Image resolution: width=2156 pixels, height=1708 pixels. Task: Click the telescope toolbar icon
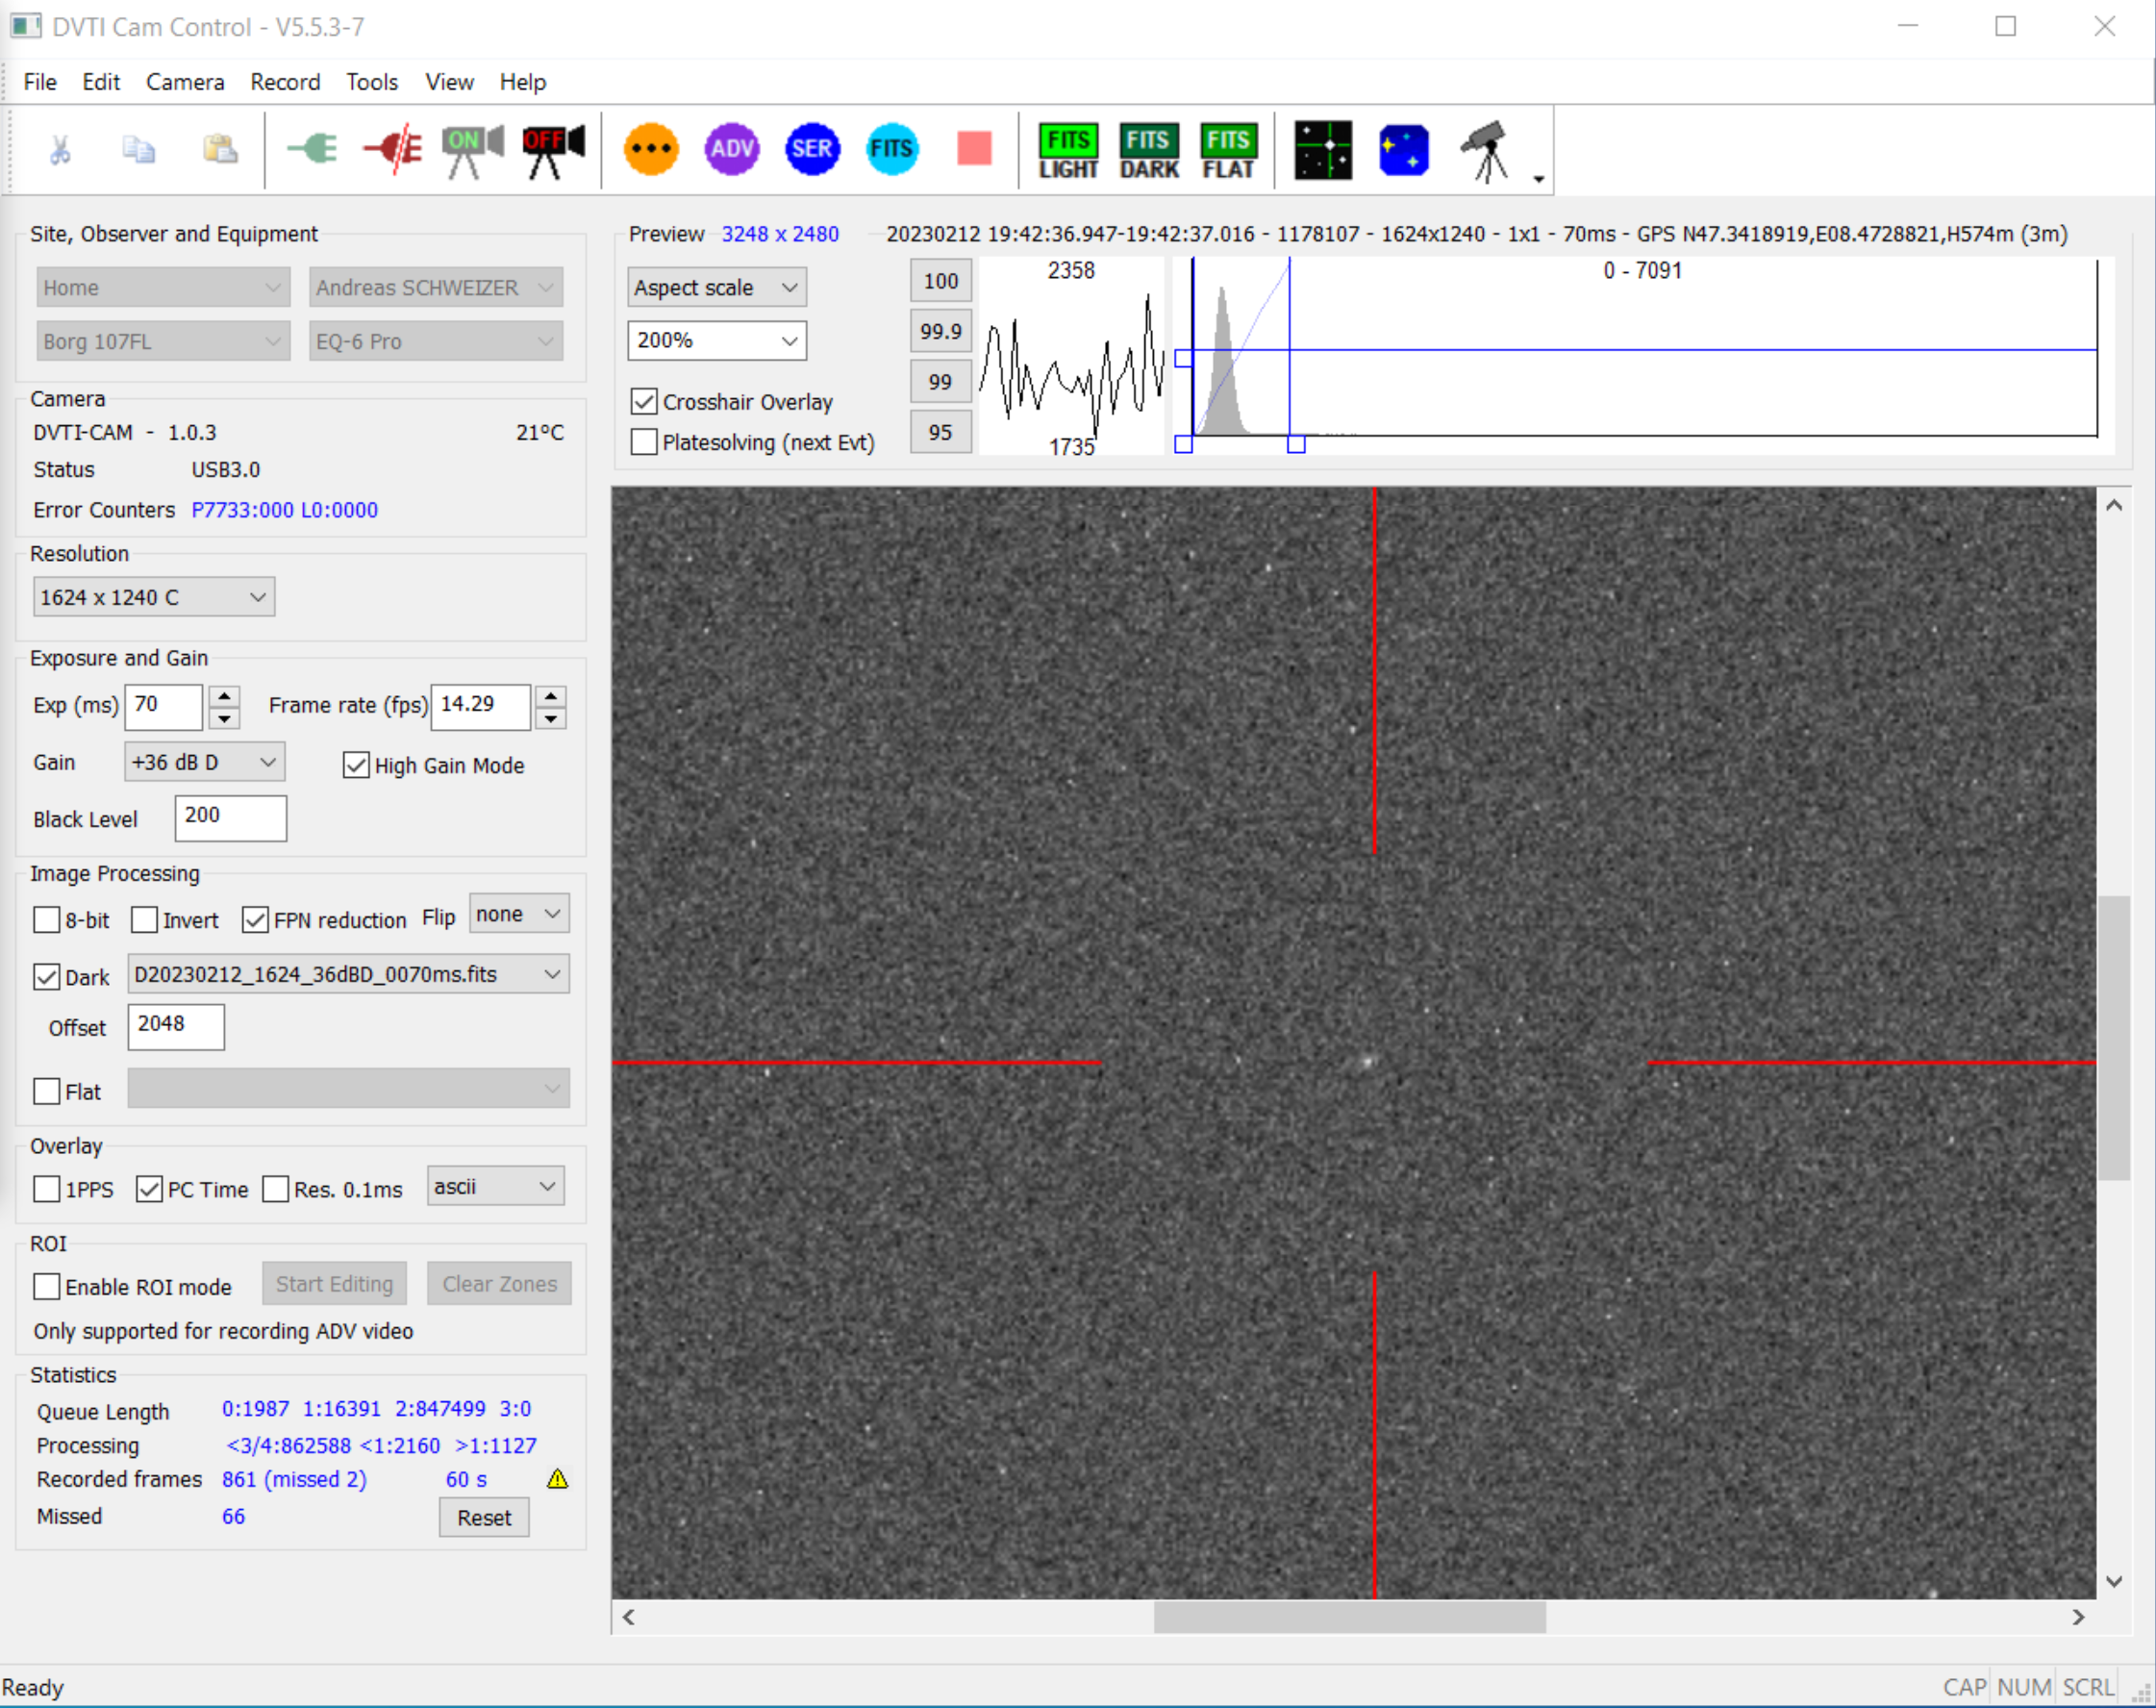1487,152
